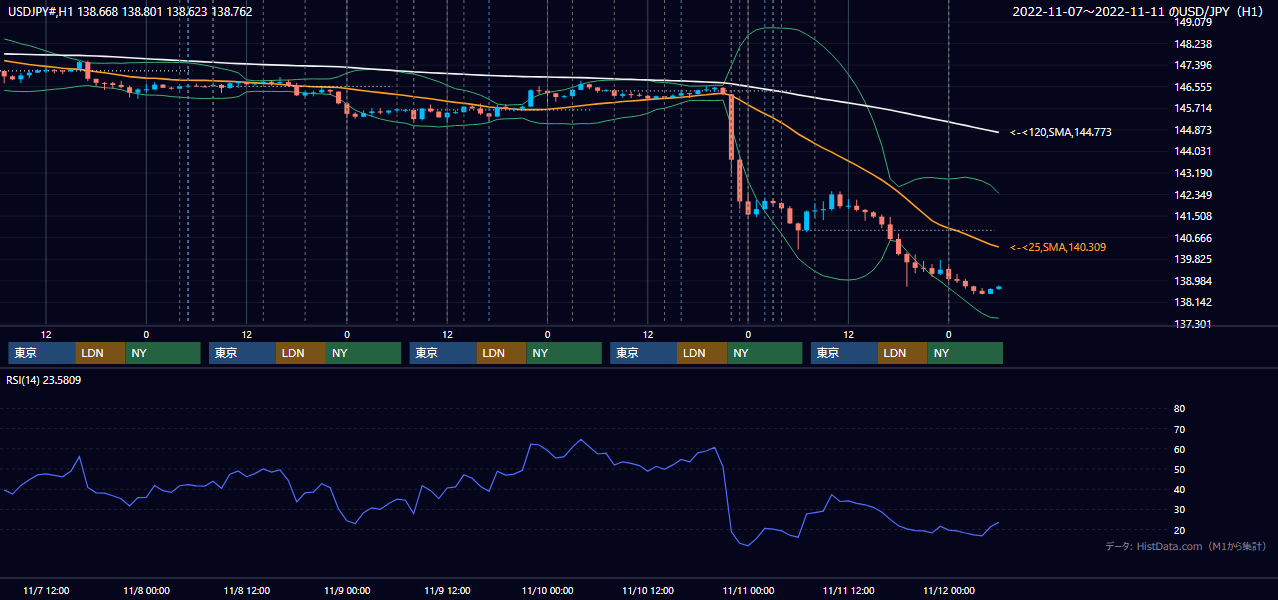Click the 137.301 price axis value
Image resolution: width=1278 pixels, height=600 pixels.
1193,324
